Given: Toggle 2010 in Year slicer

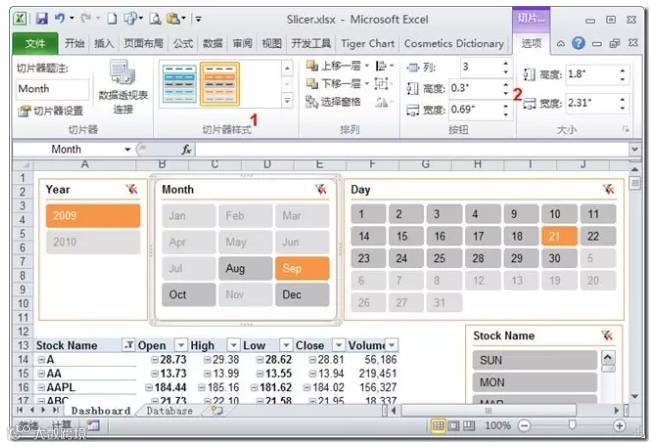Looking at the screenshot, I should coord(93,242).
